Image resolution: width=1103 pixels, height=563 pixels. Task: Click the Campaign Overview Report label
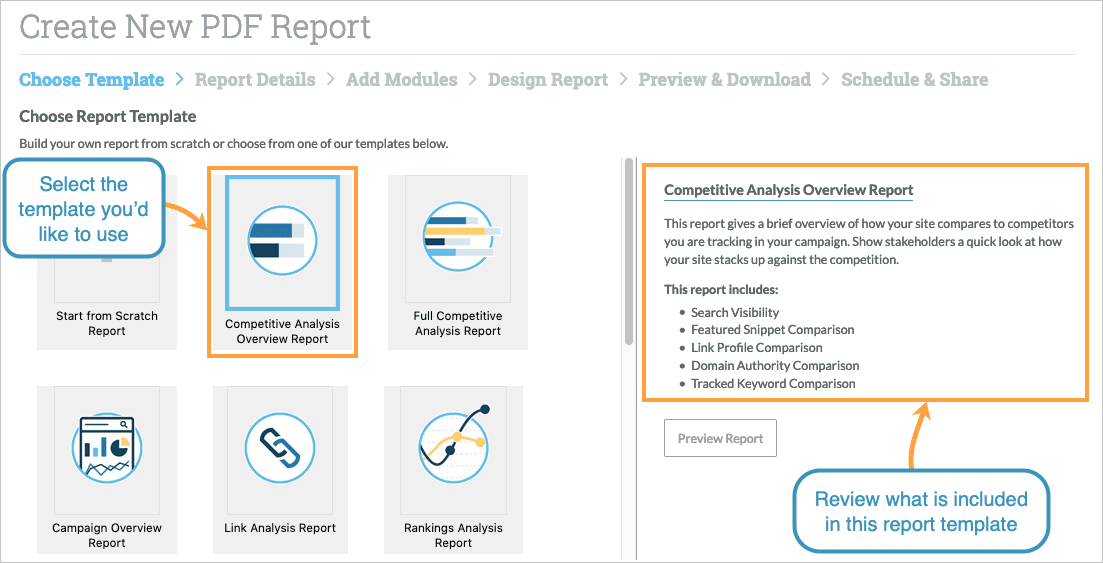[107, 535]
